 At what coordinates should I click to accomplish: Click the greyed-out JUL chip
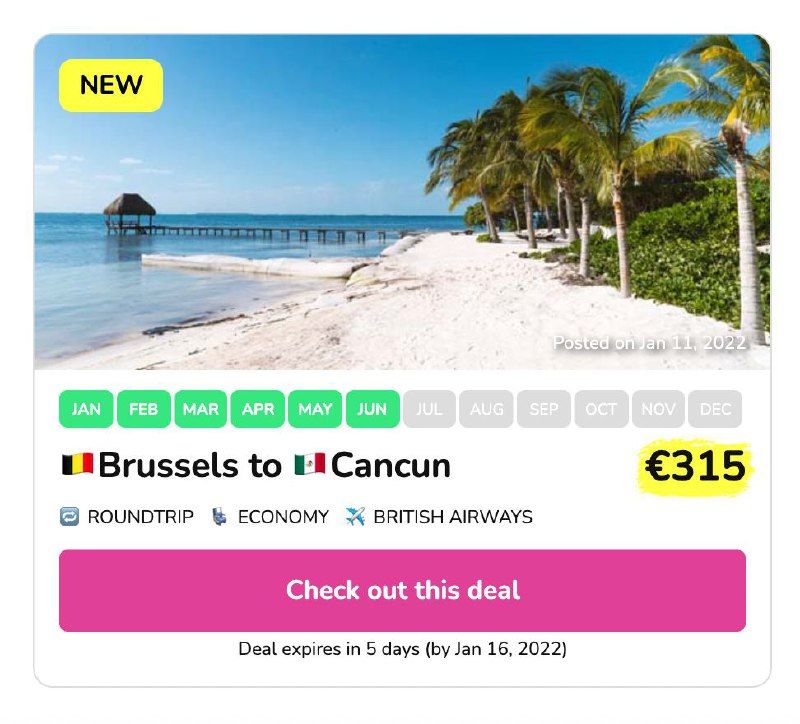[x=429, y=409]
